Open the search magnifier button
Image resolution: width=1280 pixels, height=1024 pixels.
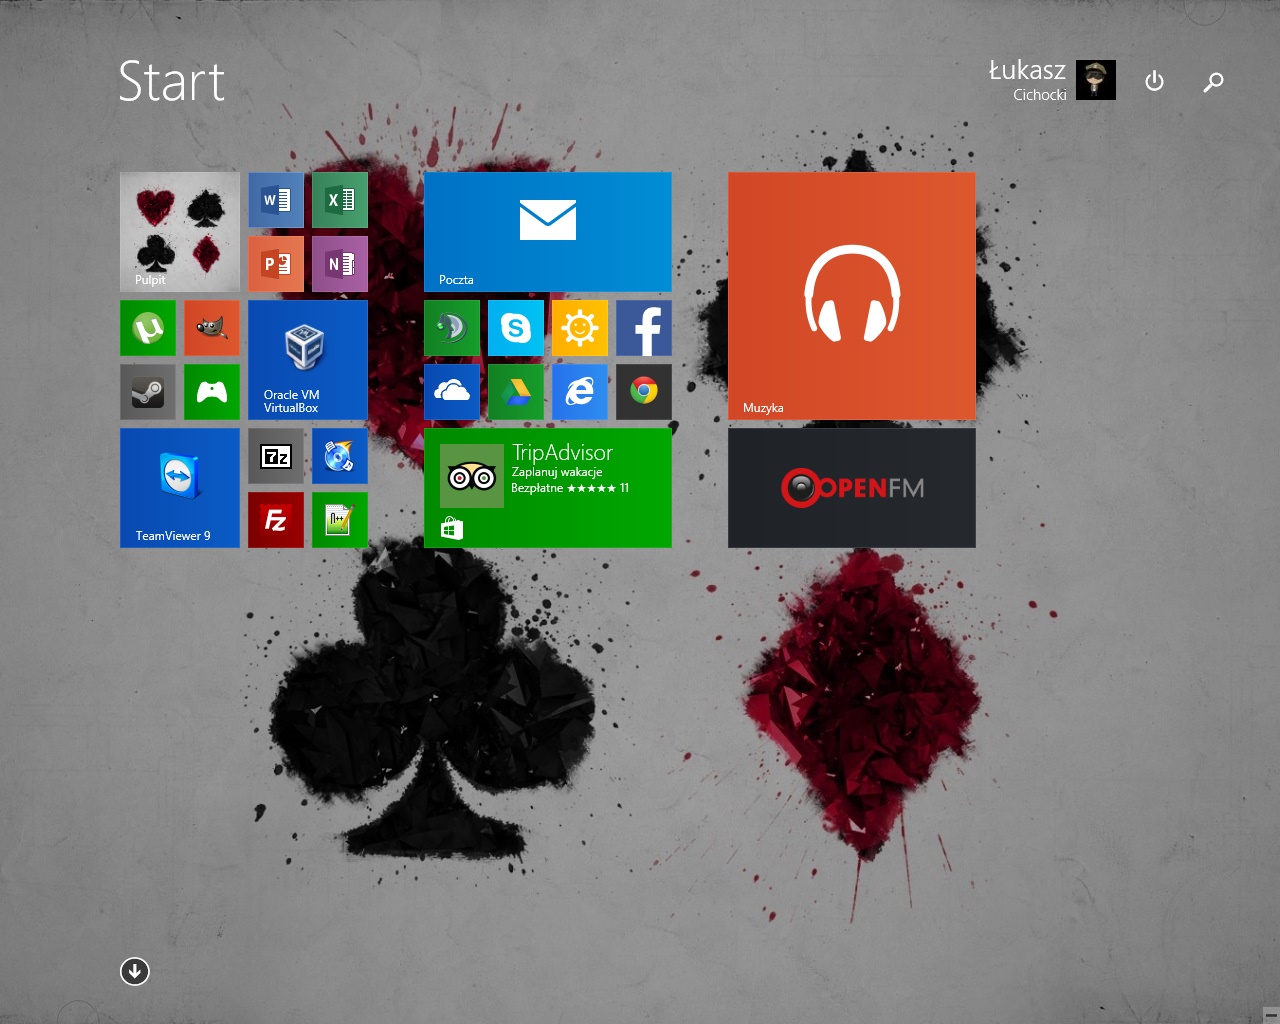pyautogui.click(x=1213, y=81)
